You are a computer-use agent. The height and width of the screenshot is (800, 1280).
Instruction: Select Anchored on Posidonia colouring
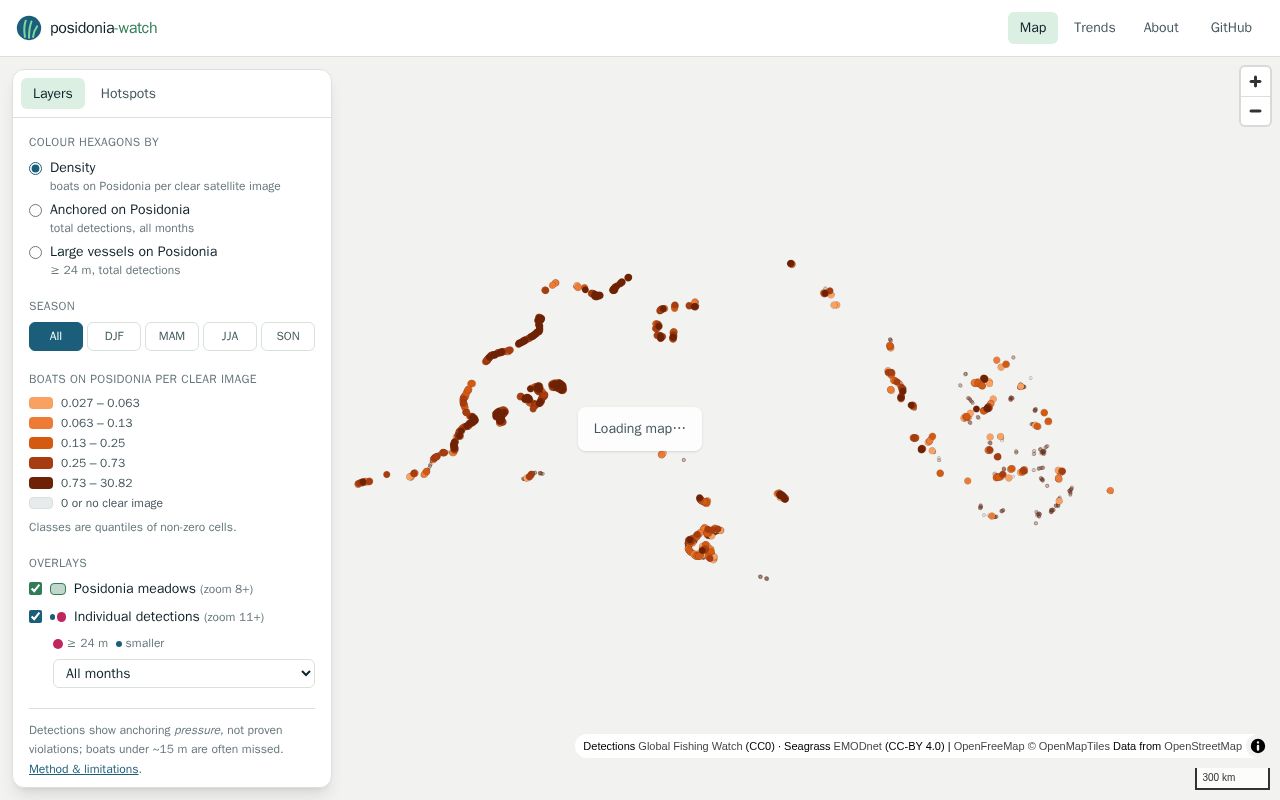pyautogui.click(x=36, y=210)
